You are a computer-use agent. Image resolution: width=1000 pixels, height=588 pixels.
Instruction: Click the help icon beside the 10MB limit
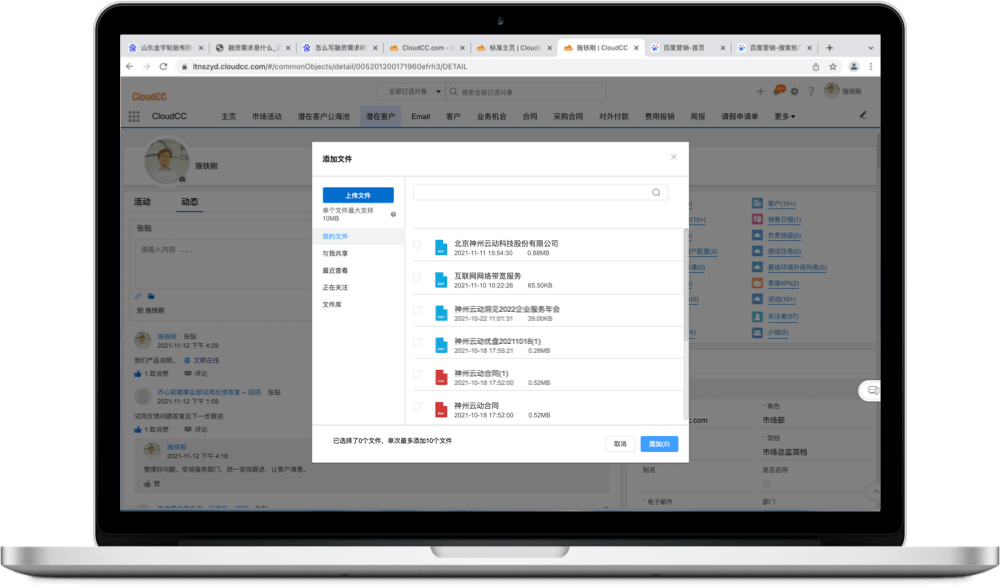393,214
